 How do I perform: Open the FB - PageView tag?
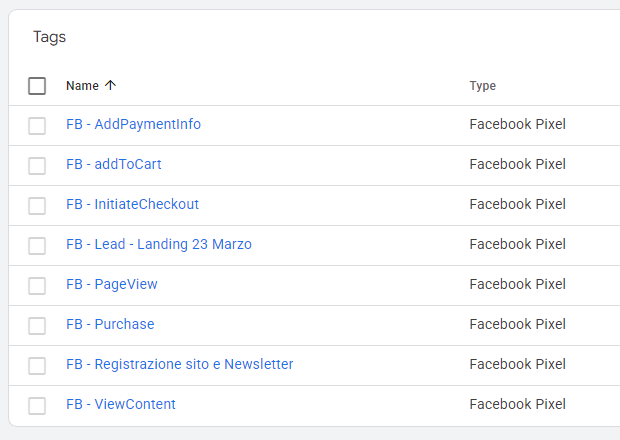click(112, 284)
